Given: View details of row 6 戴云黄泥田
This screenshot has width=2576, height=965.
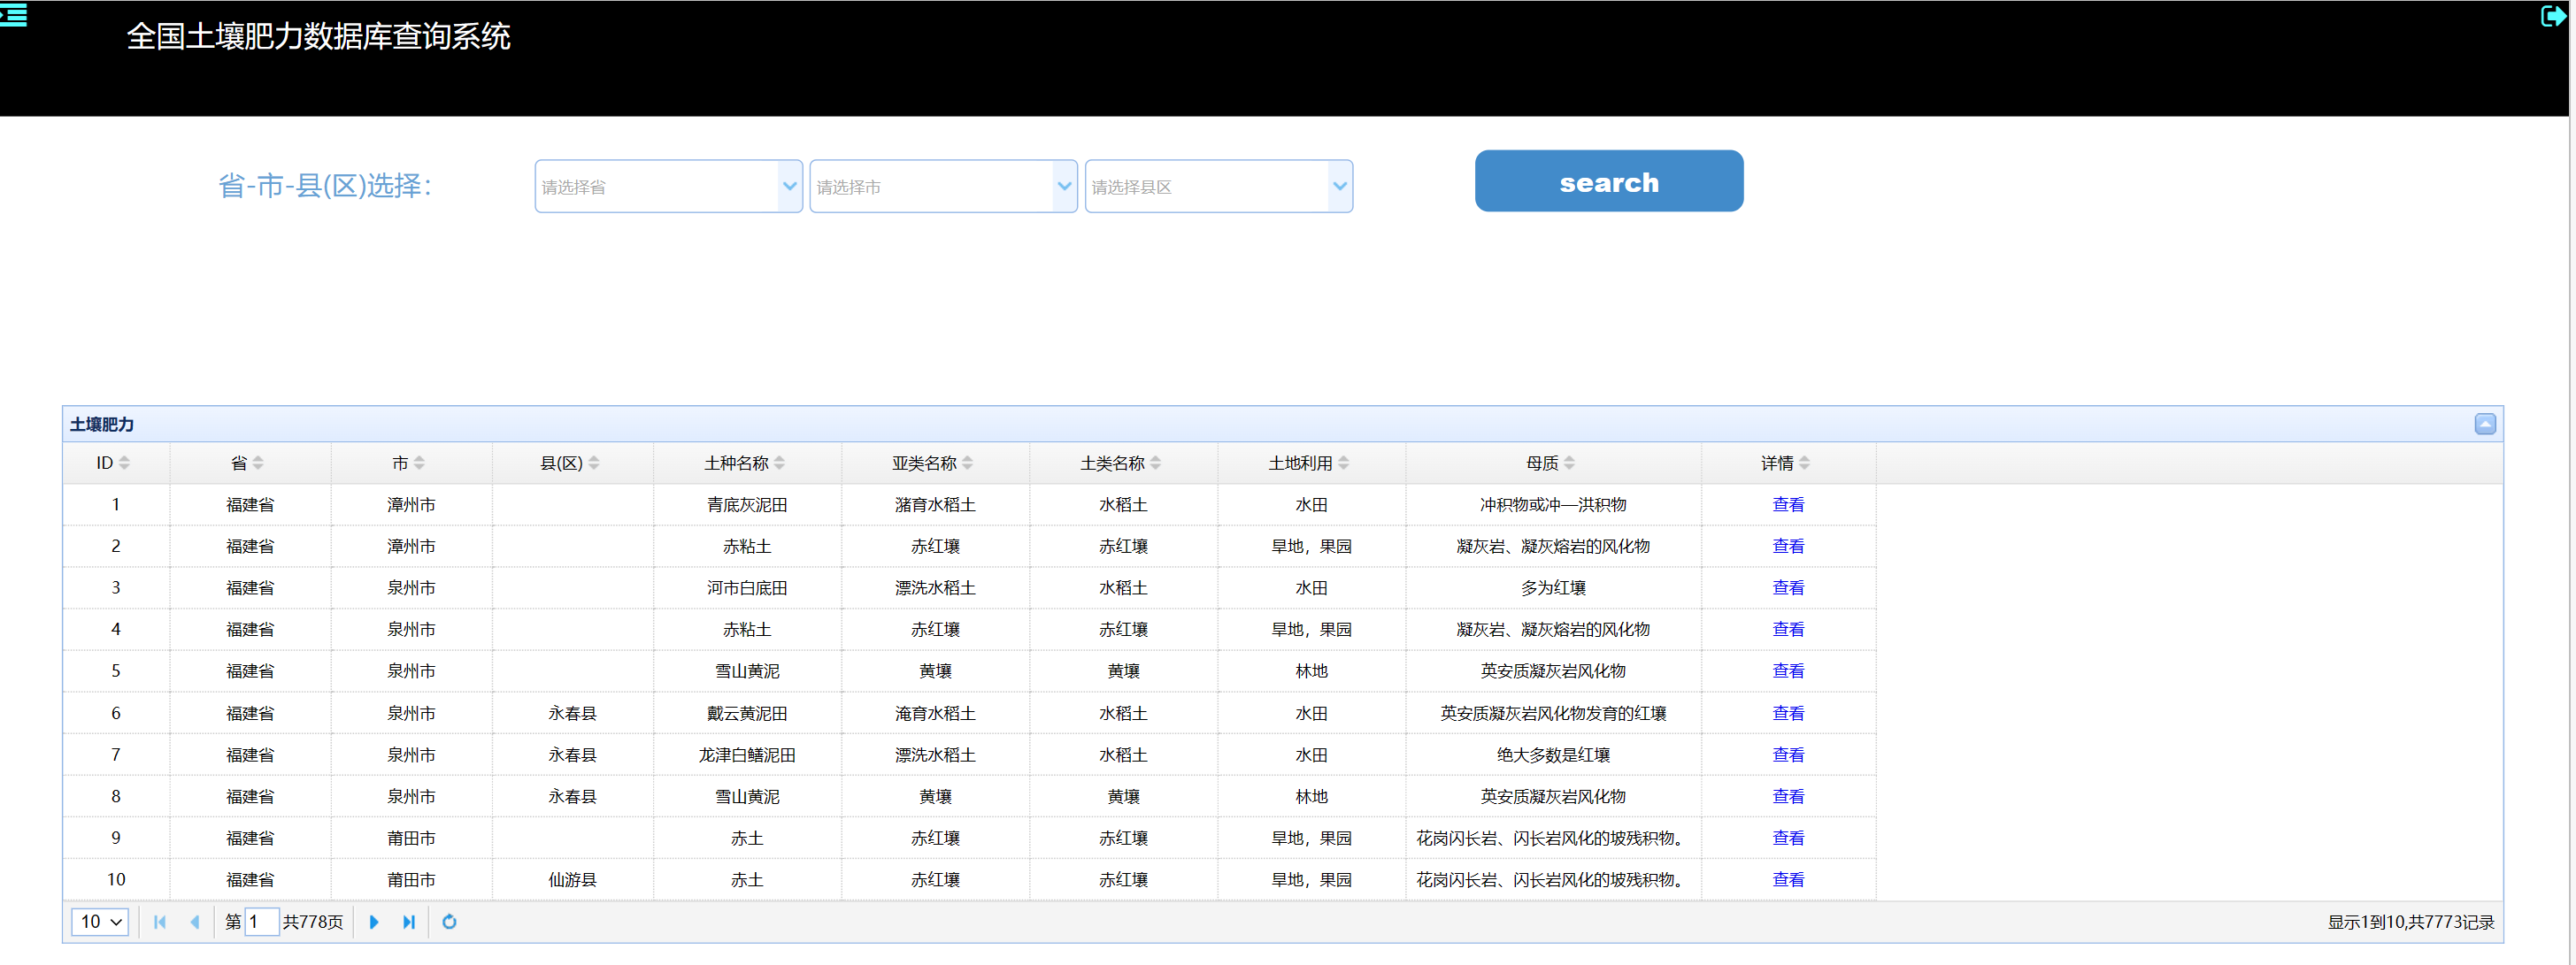Looking at the screenshot, I should [1788, 714].
